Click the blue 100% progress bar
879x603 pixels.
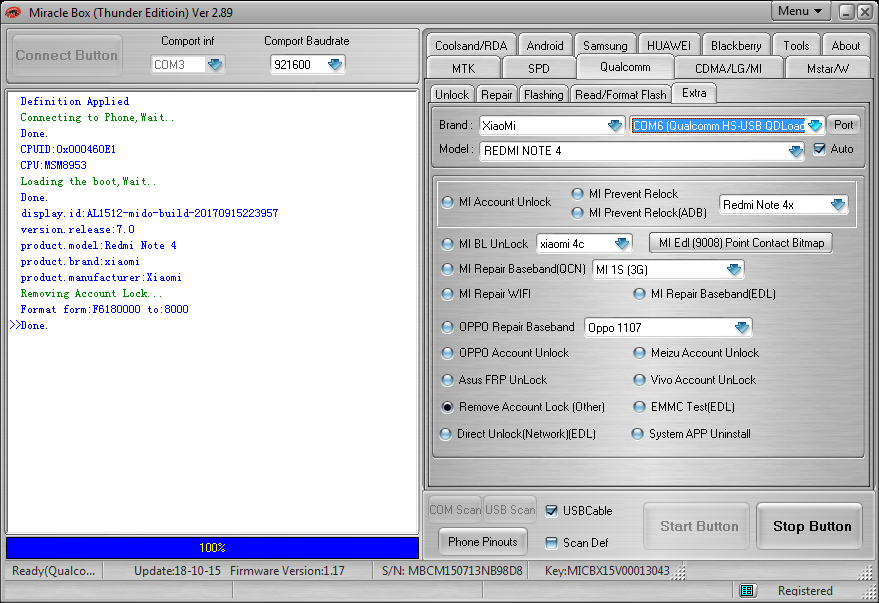pos(212,548)
